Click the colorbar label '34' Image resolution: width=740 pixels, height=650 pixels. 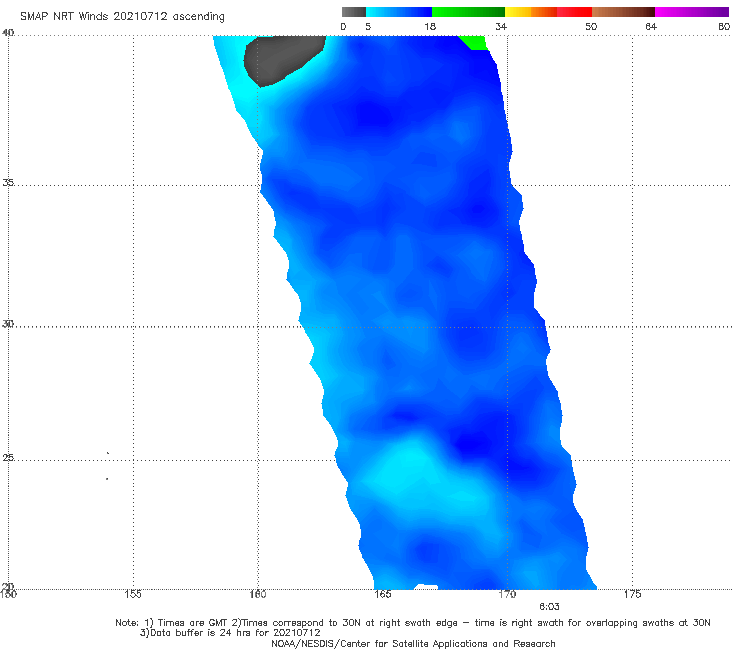coord(501,27)
